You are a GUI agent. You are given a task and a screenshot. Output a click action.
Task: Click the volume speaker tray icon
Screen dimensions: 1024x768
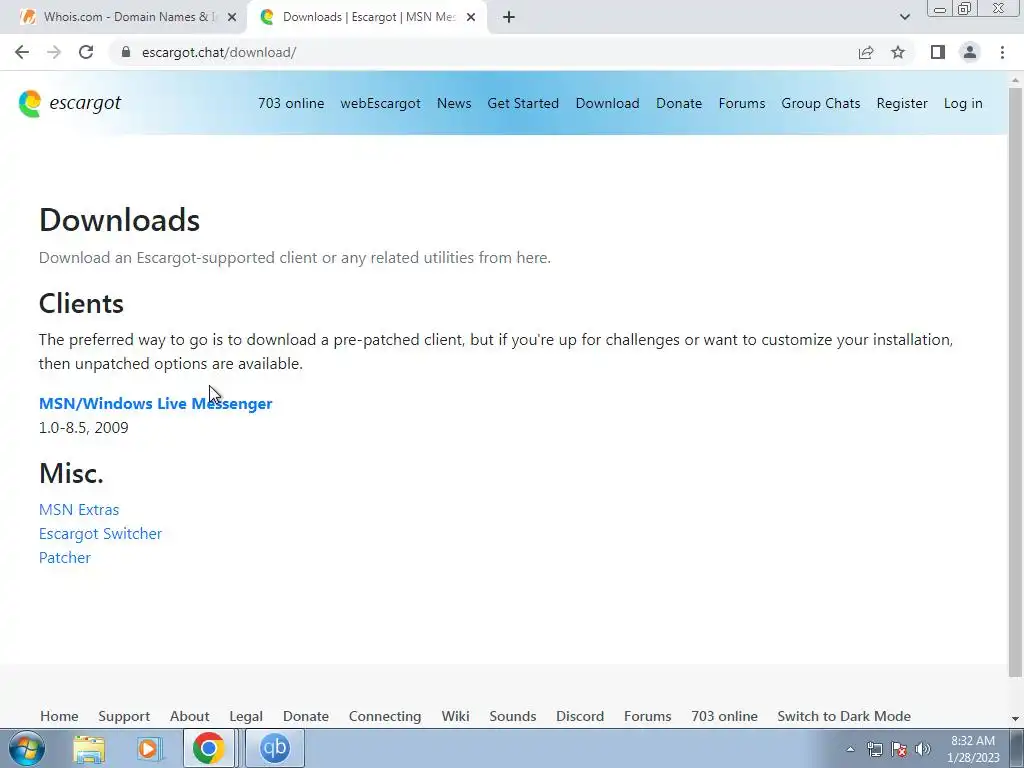click(x=923, y=749)
